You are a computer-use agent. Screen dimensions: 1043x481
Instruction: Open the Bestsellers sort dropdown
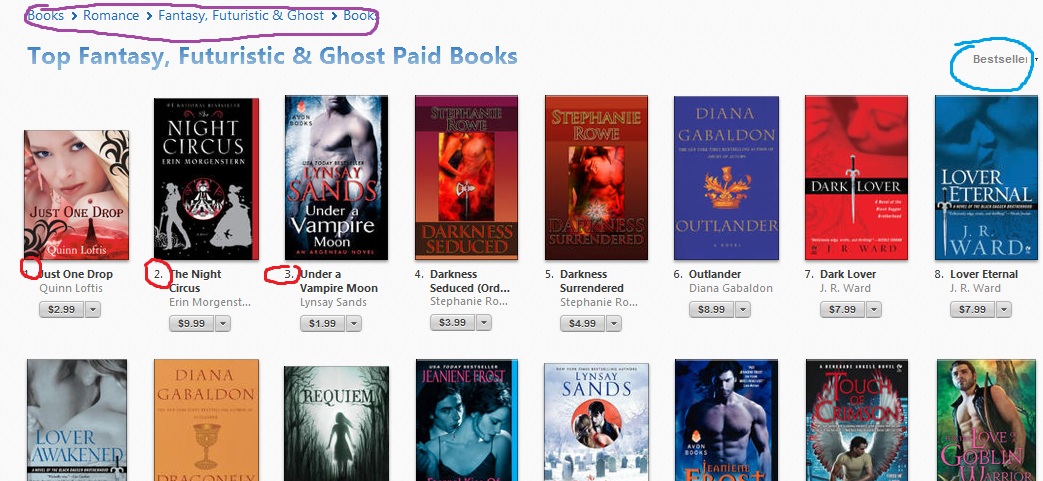[x=1003, y=59]
